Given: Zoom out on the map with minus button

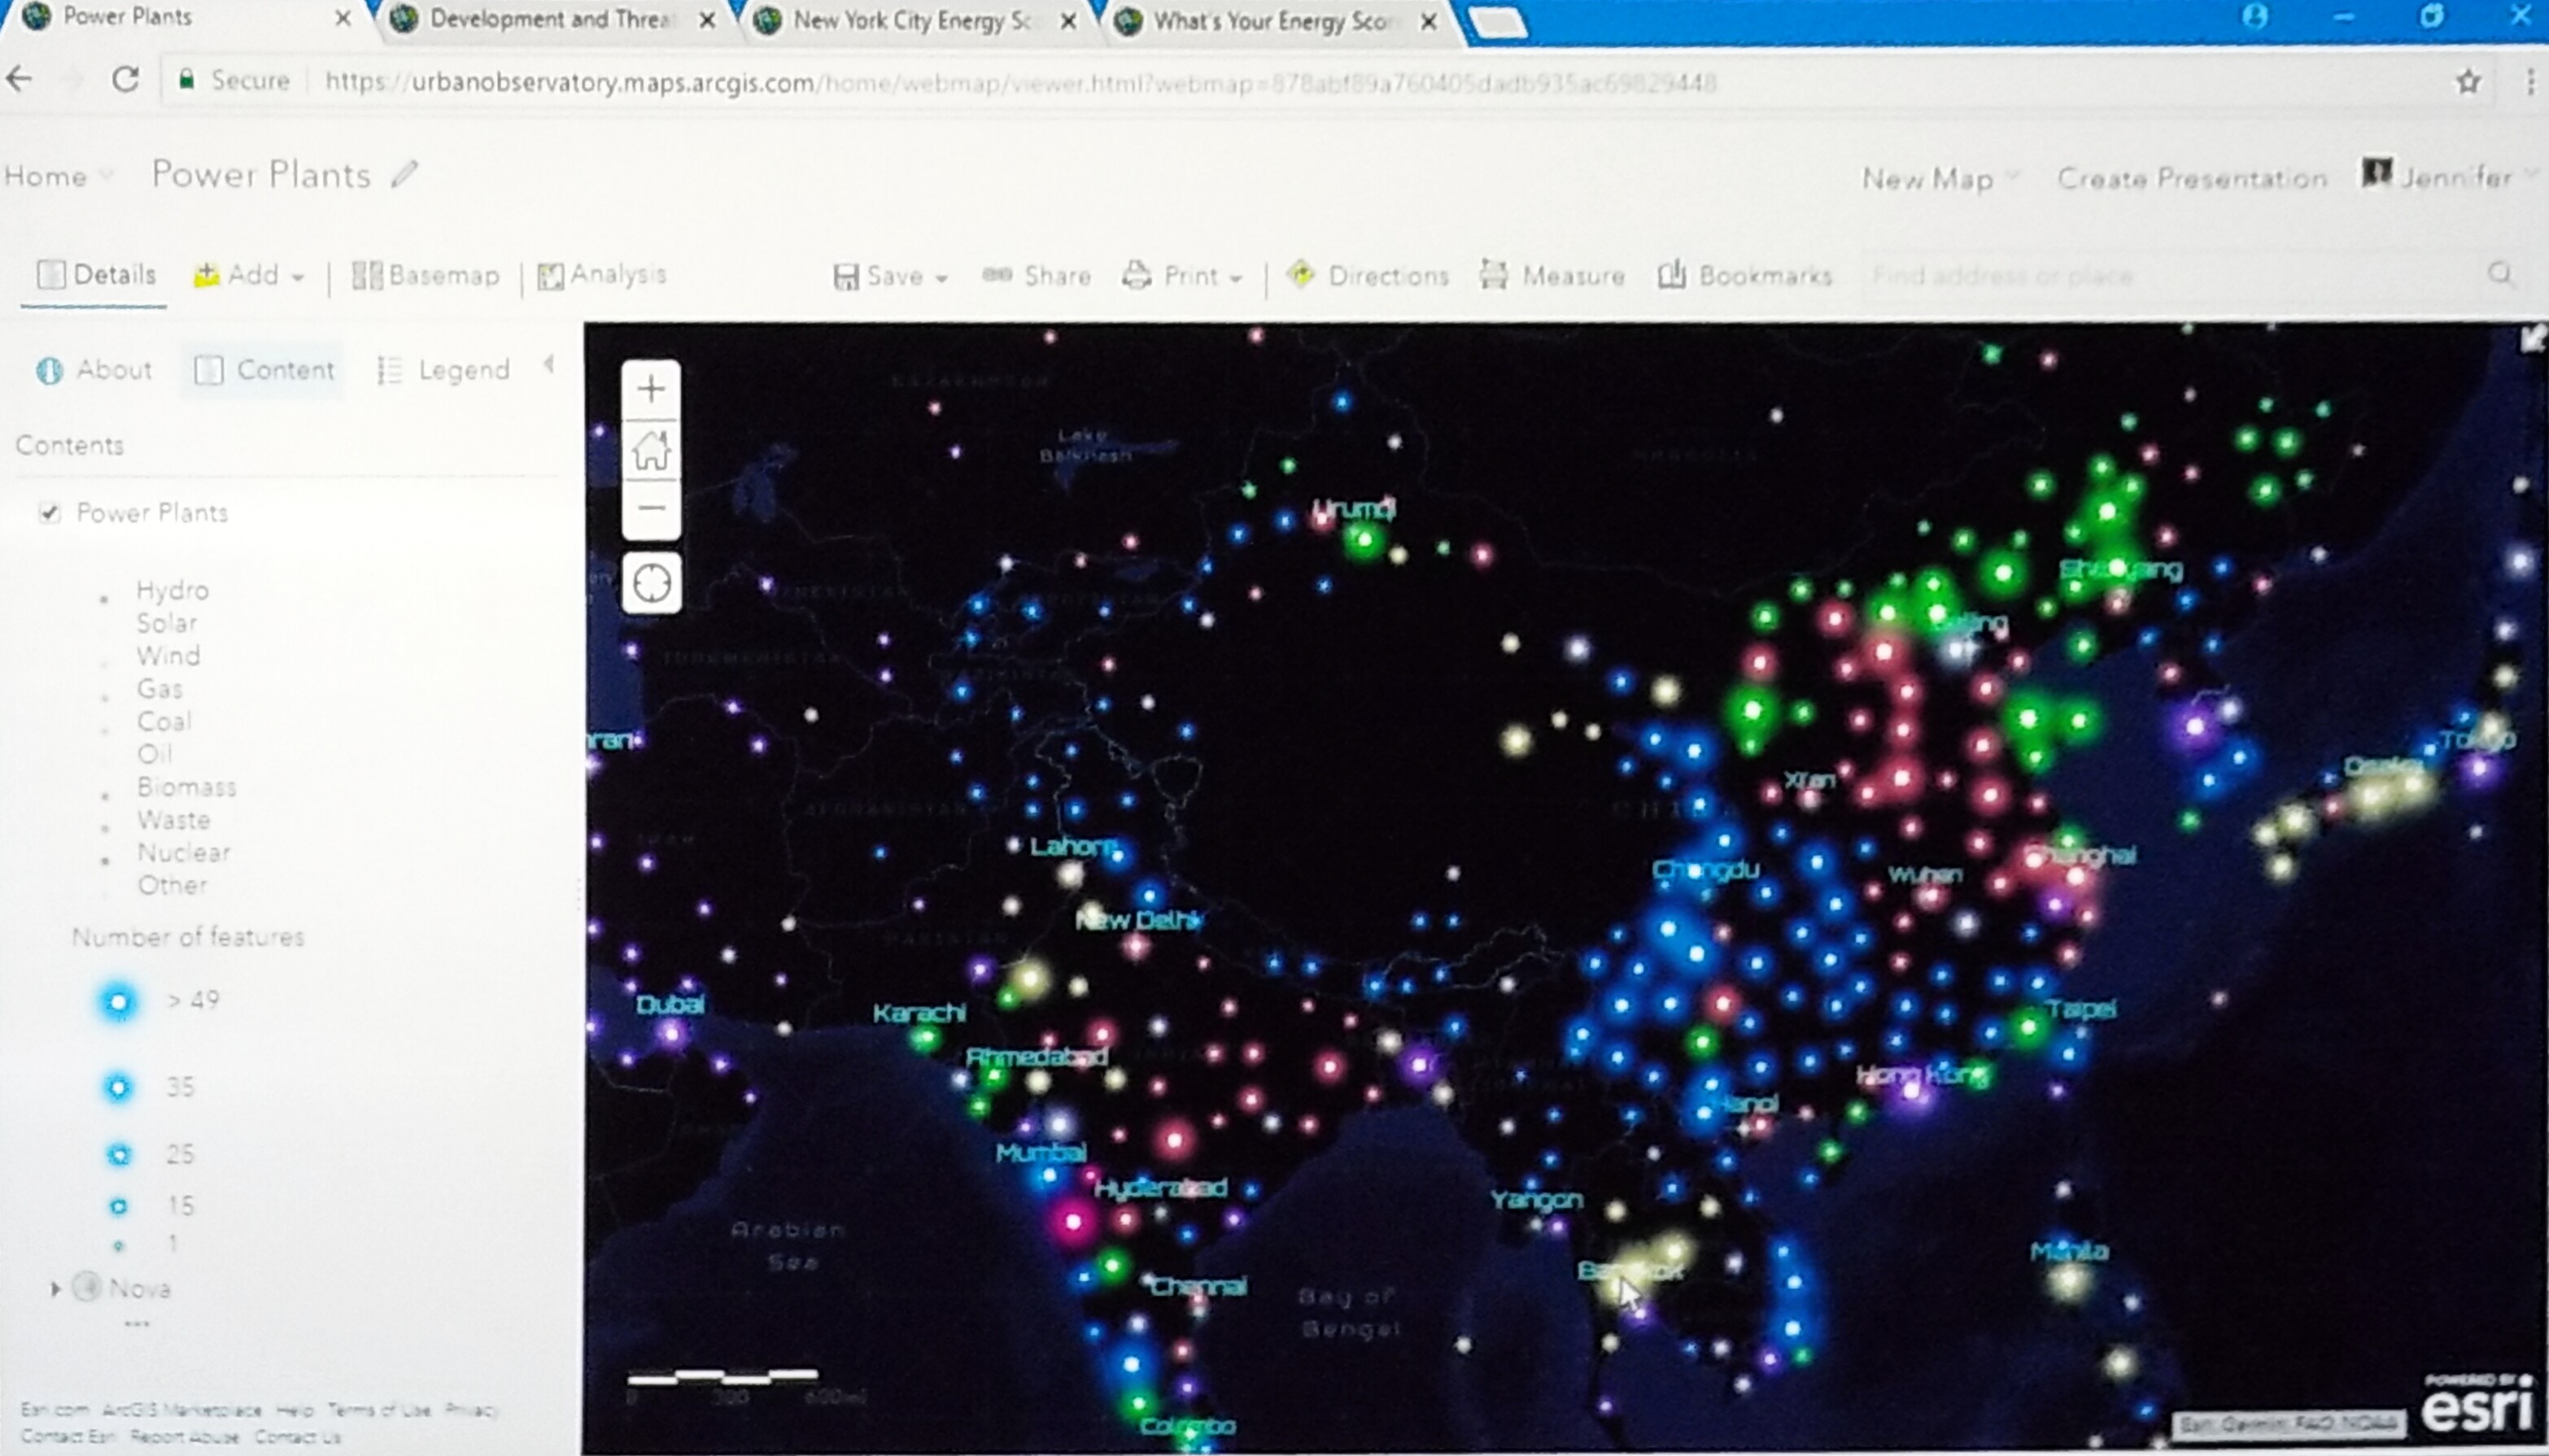Looking at the screenshot, I should coord(651,508).
